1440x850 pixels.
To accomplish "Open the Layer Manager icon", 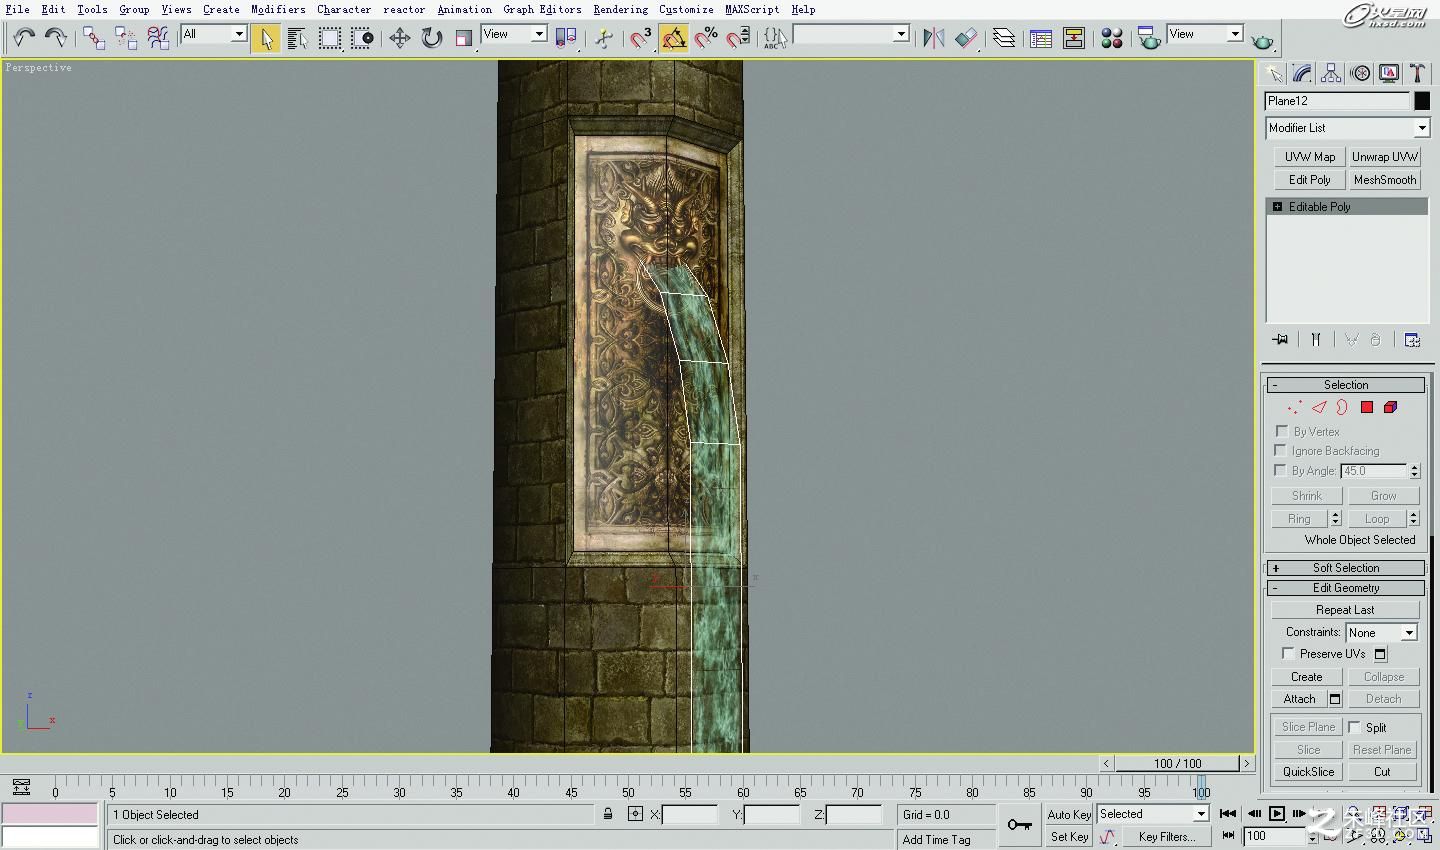I will [1004, 38].
